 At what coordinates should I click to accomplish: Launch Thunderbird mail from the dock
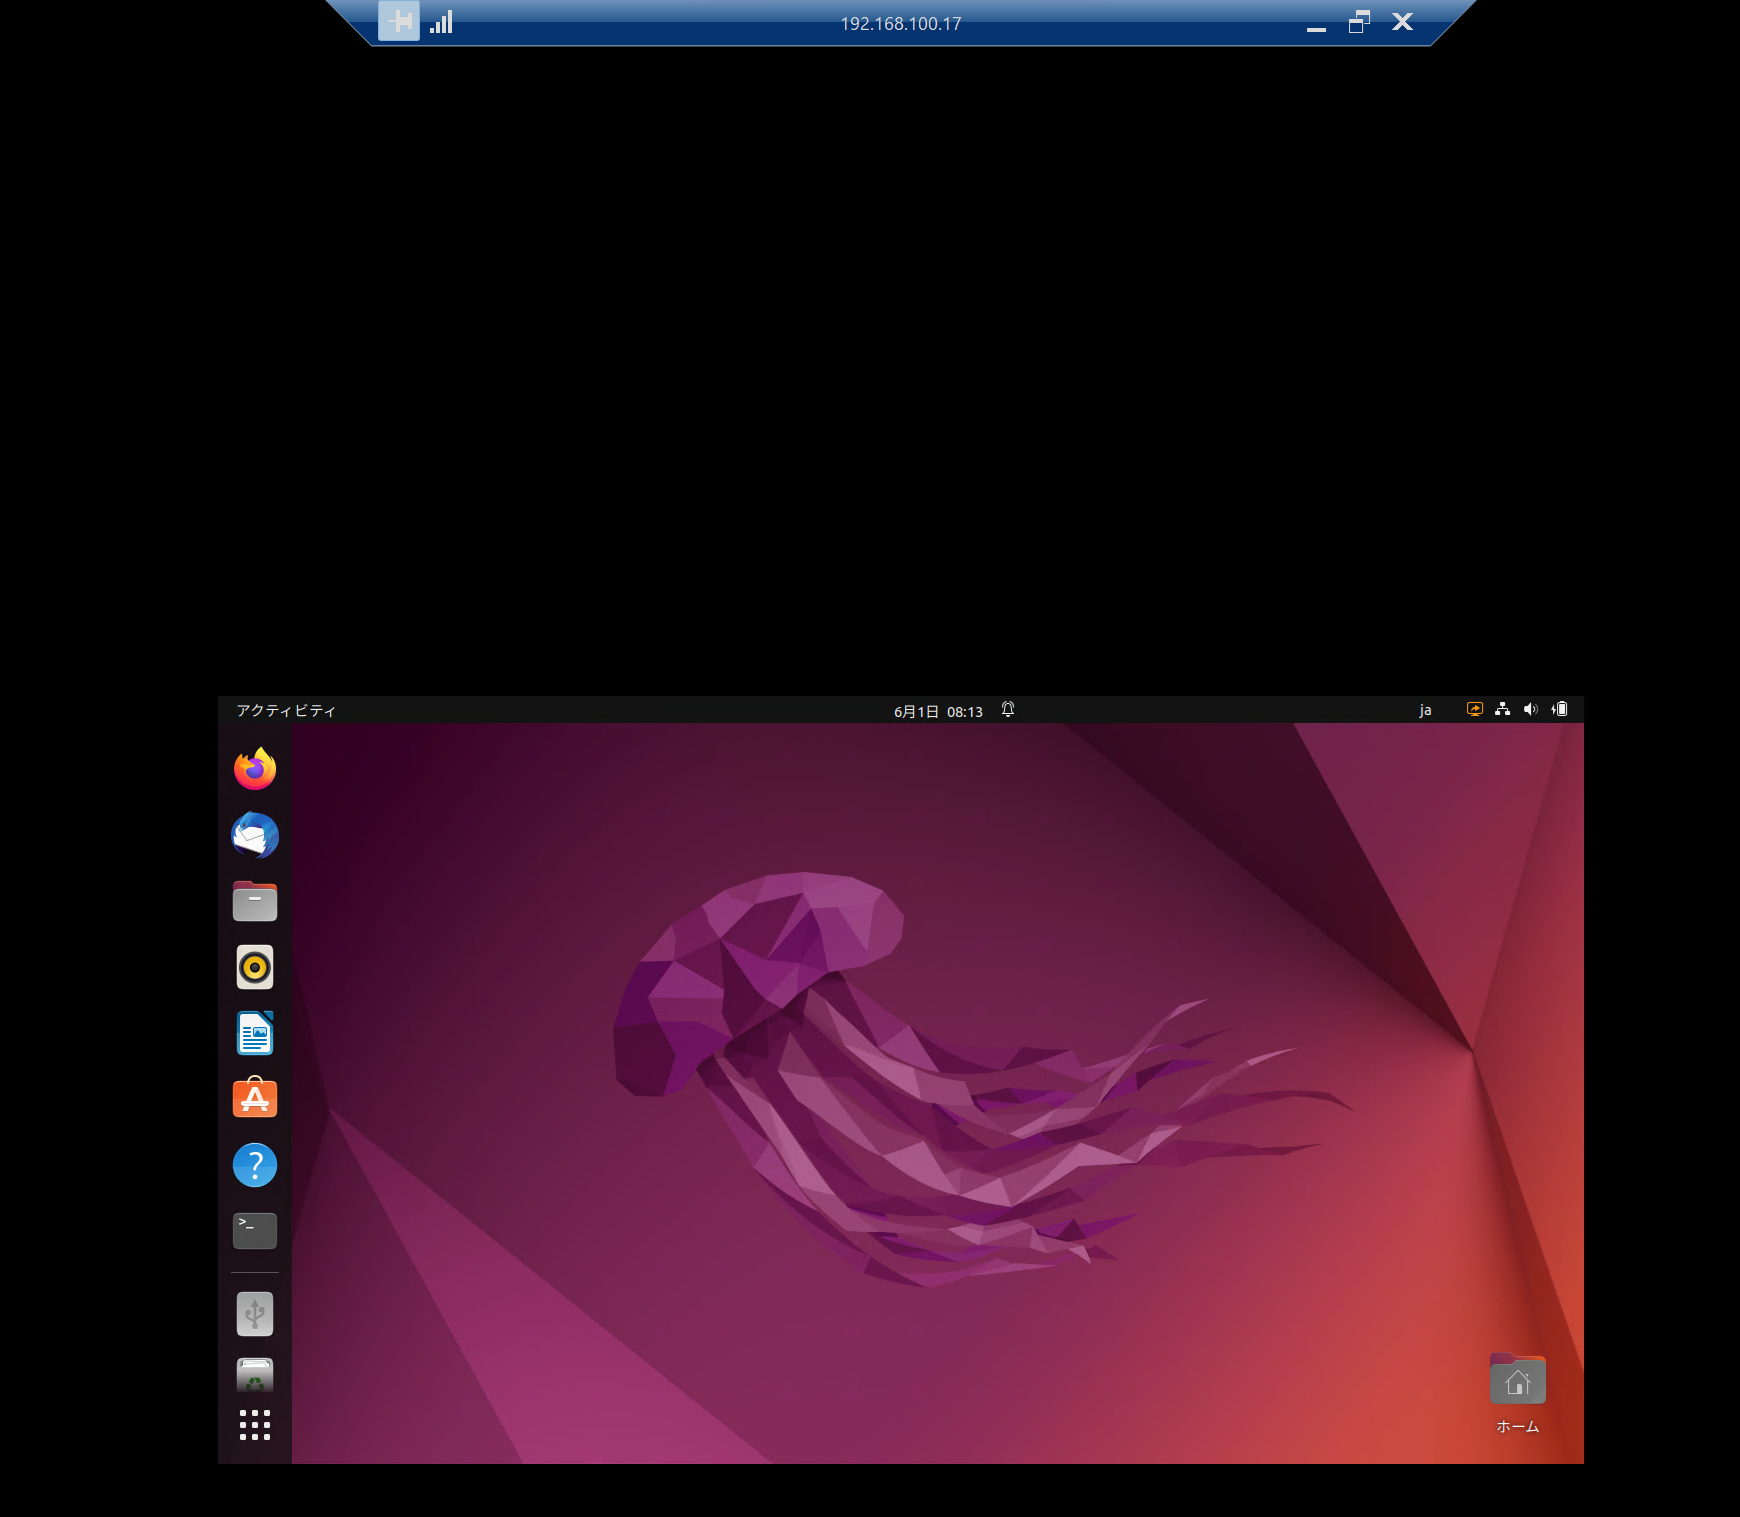(255, 835)
